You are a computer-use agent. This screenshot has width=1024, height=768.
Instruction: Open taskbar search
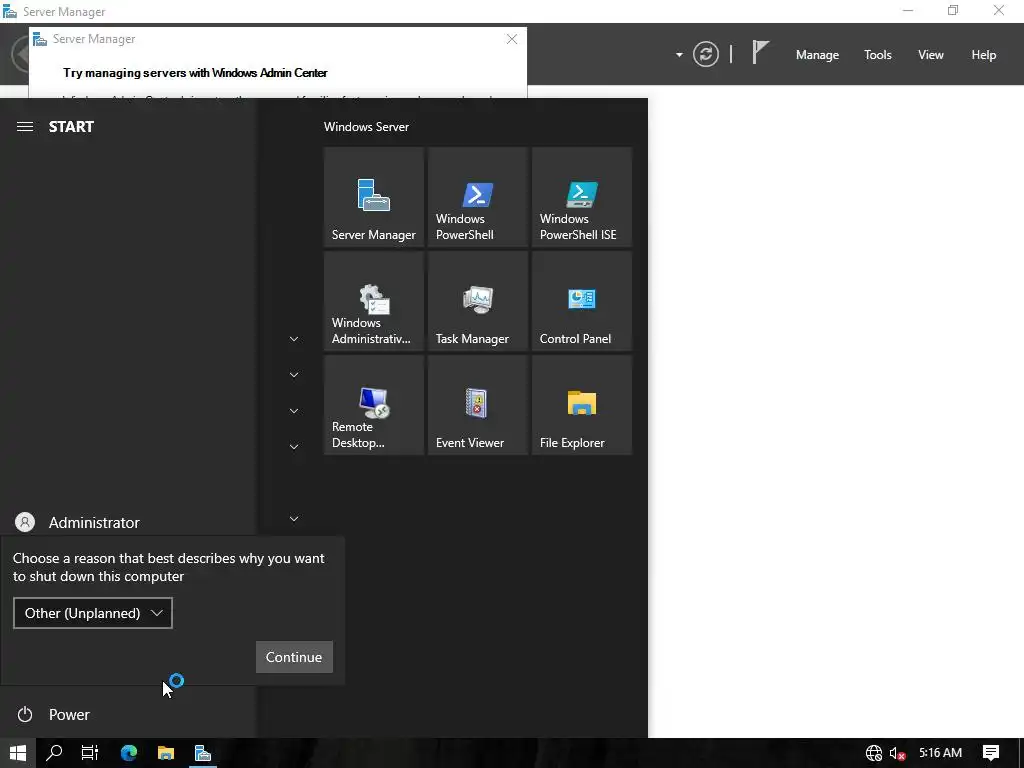[54, 753]
